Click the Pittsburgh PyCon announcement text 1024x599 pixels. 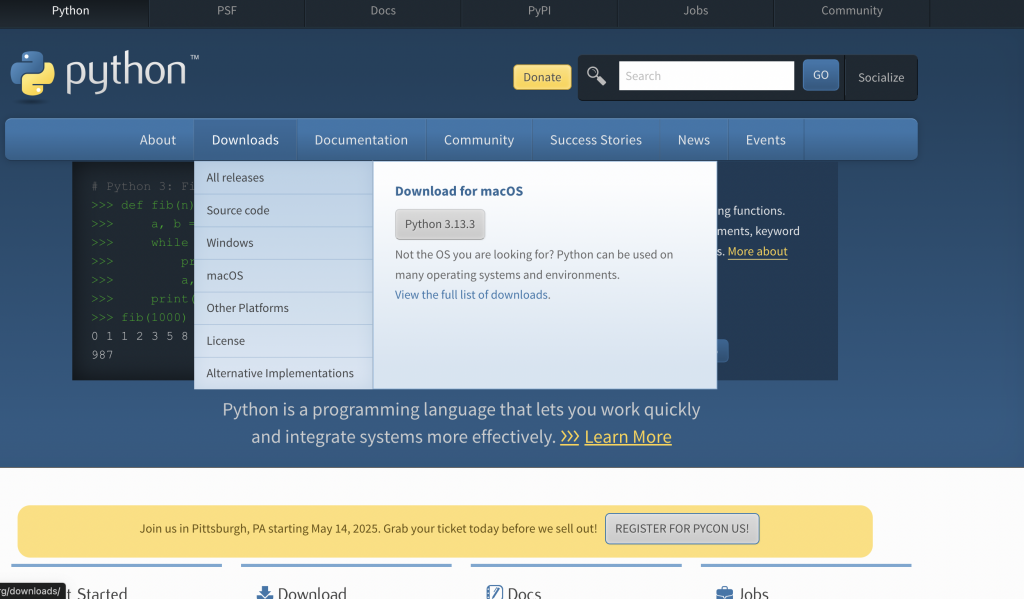pos(368,528)
